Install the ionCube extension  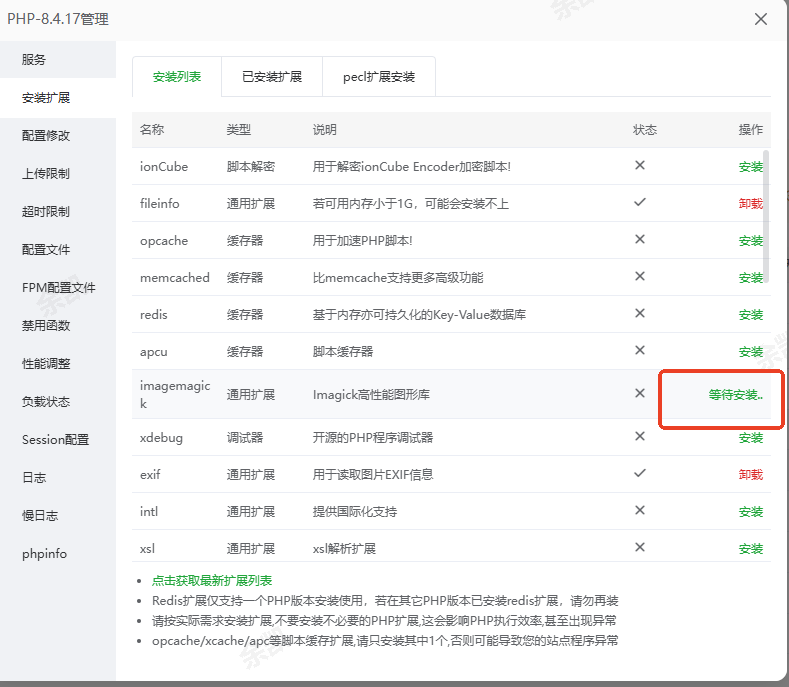click(750, 167)
